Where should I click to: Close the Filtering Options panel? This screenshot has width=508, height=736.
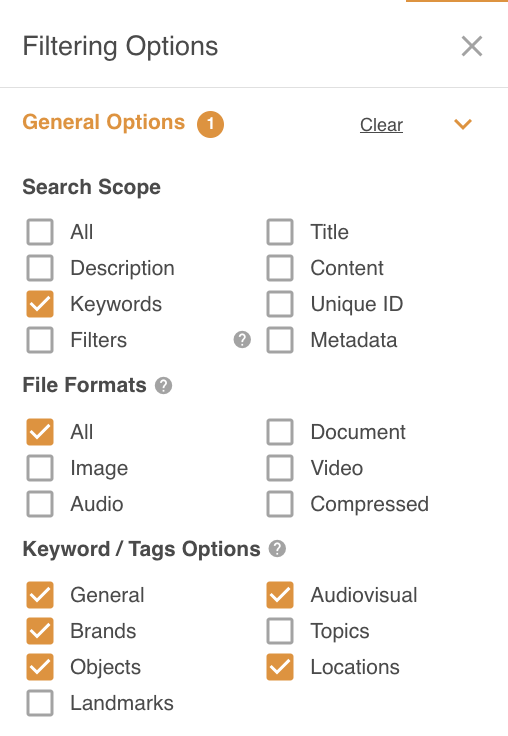[472, 46]
